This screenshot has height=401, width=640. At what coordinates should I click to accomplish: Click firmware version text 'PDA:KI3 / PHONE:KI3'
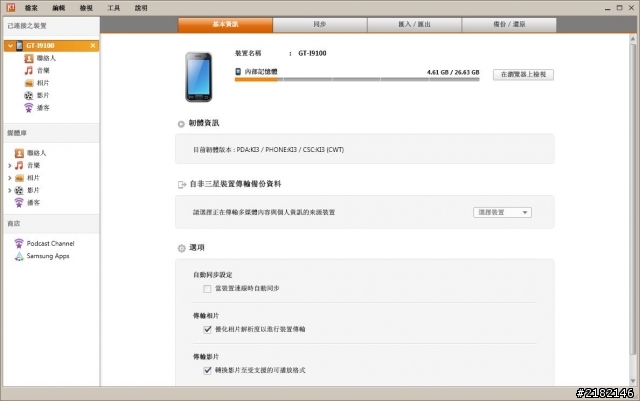coord(268,150)
